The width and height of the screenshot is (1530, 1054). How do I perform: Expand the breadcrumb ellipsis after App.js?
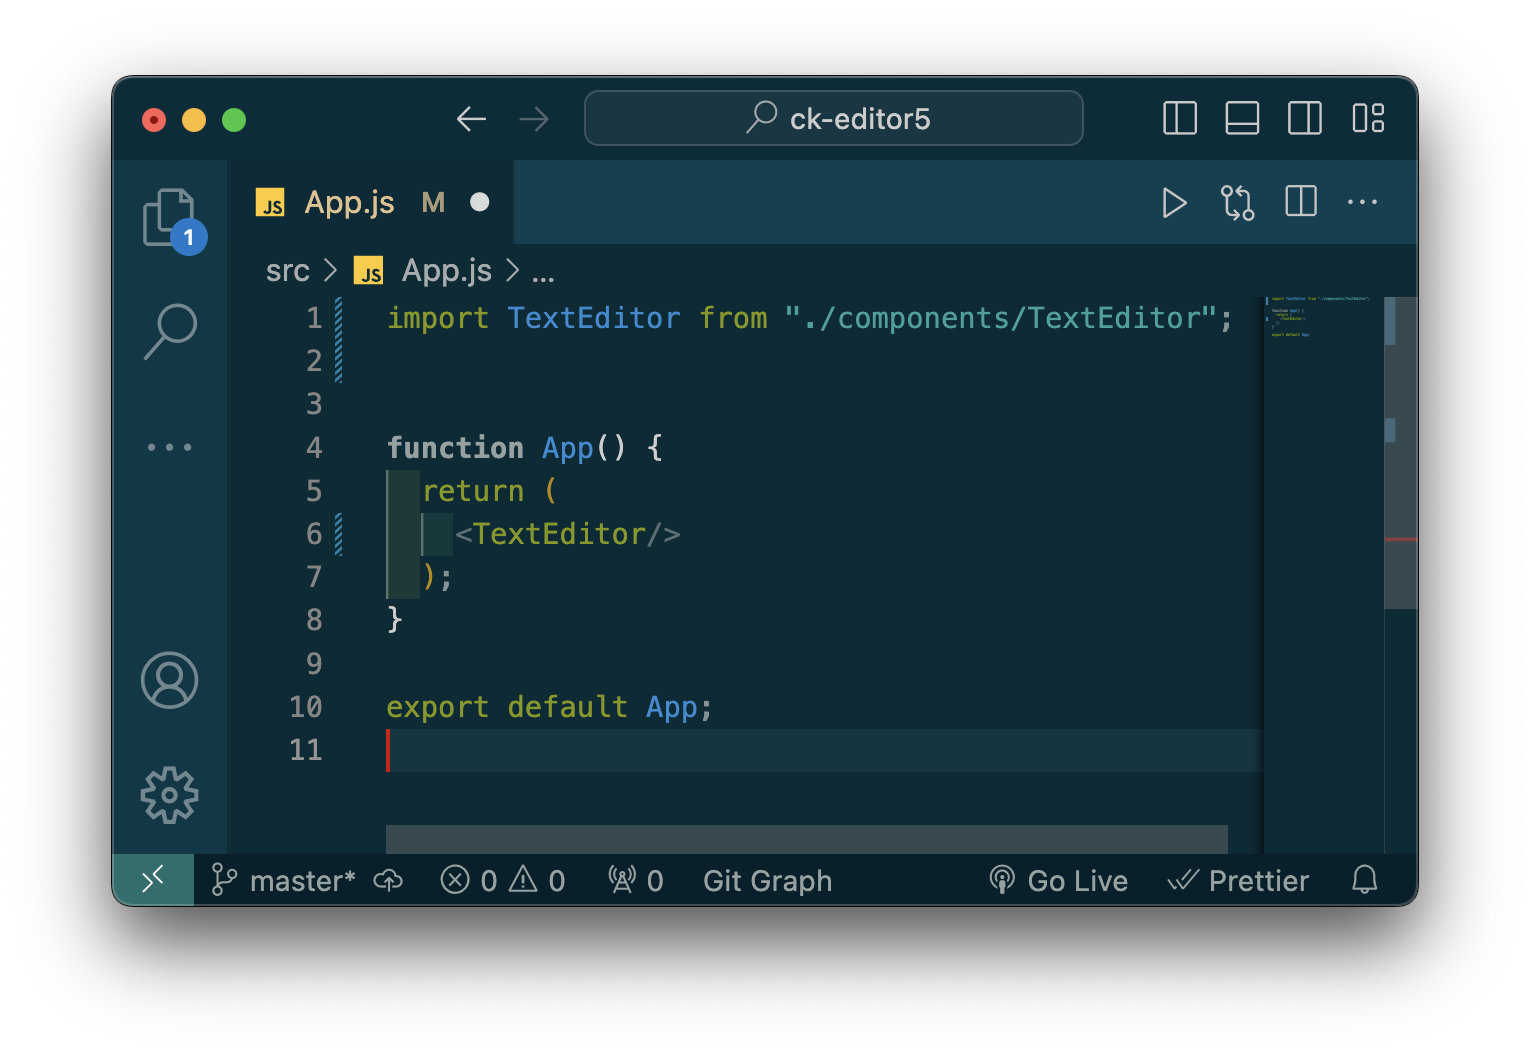click(544, 272)
